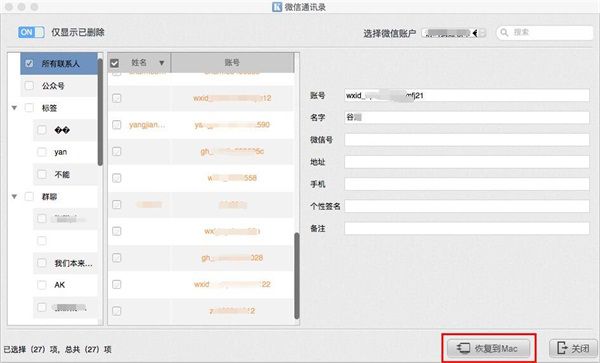The image size is (600, 363).
Task: Sort by the 姓名 column arrow
Action: (x=161, y=63)
